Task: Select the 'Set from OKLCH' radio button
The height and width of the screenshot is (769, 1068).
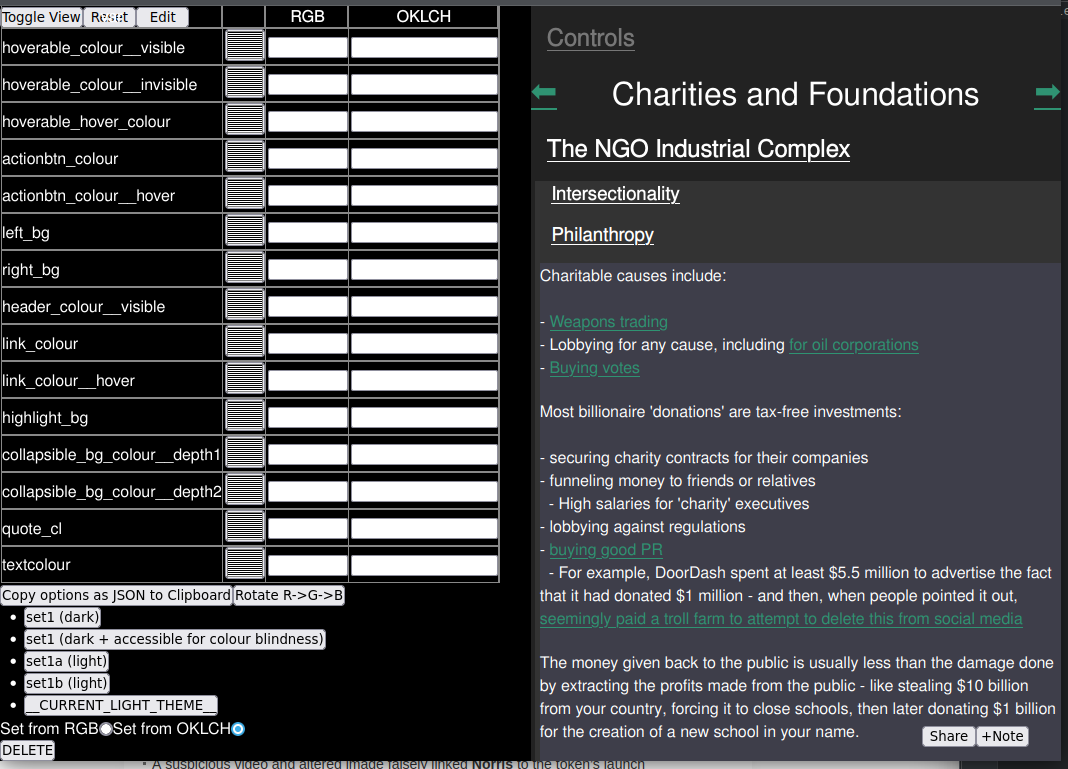Action: click(238, 729)
